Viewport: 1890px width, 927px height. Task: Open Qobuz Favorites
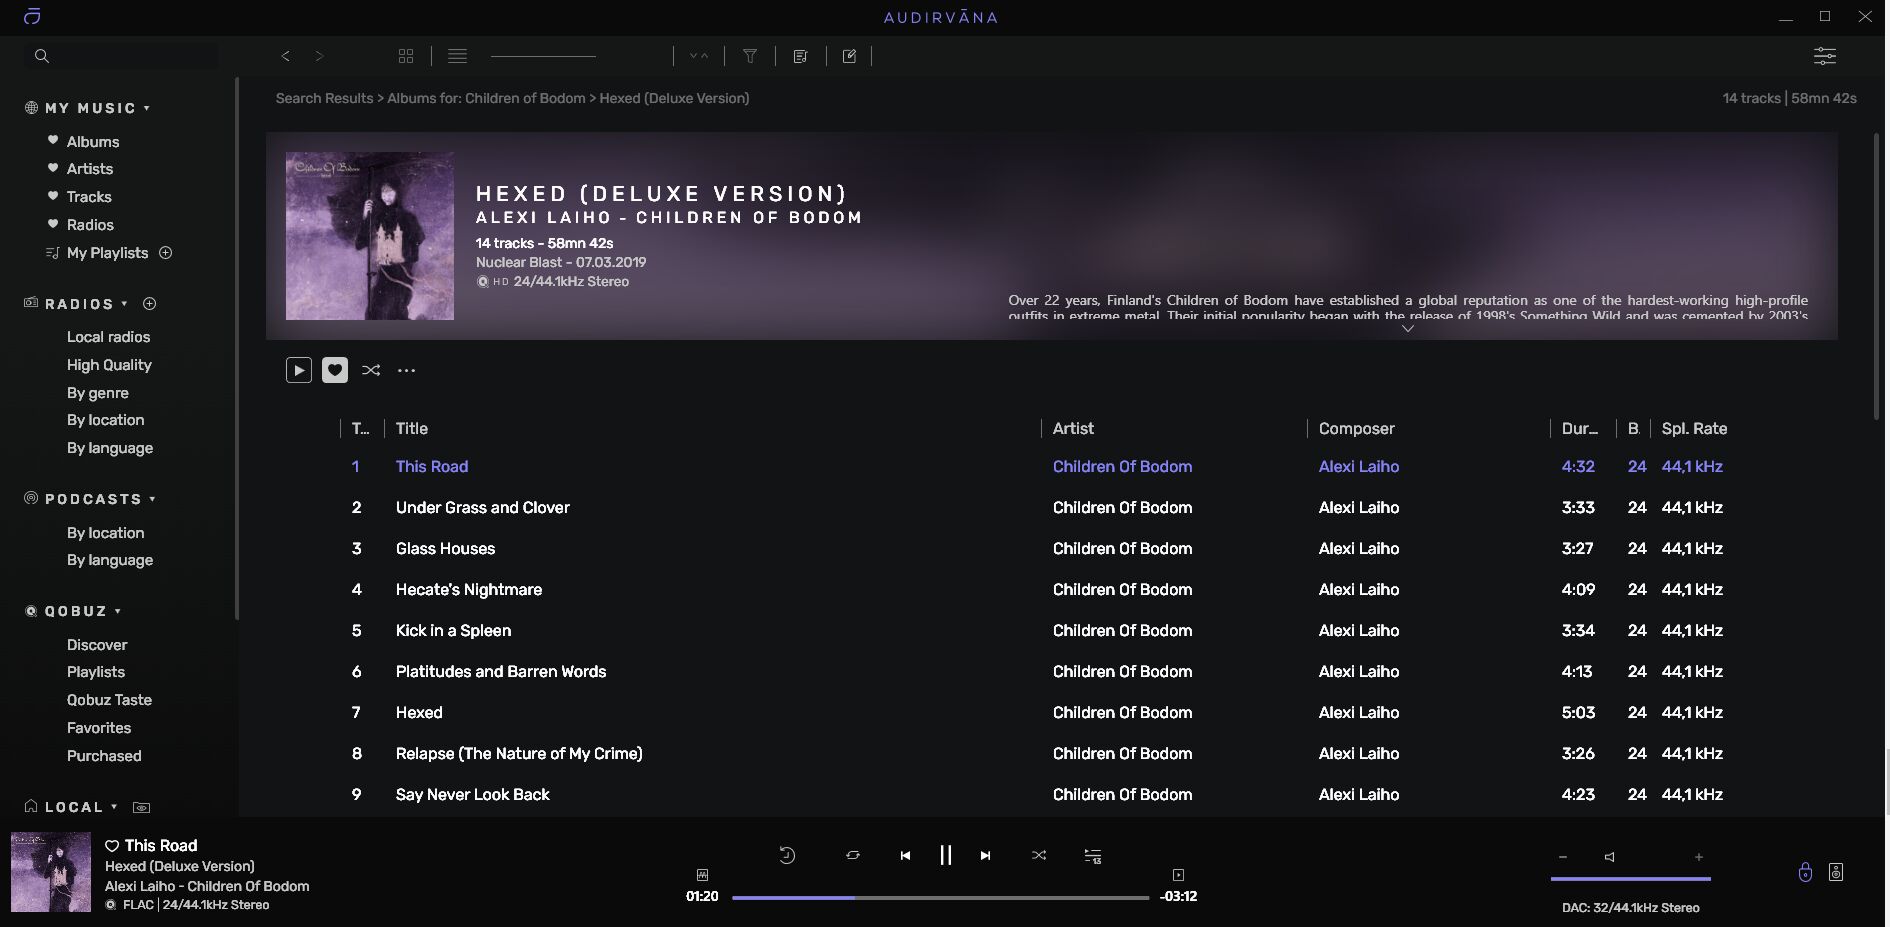click(x=99, y=728)
